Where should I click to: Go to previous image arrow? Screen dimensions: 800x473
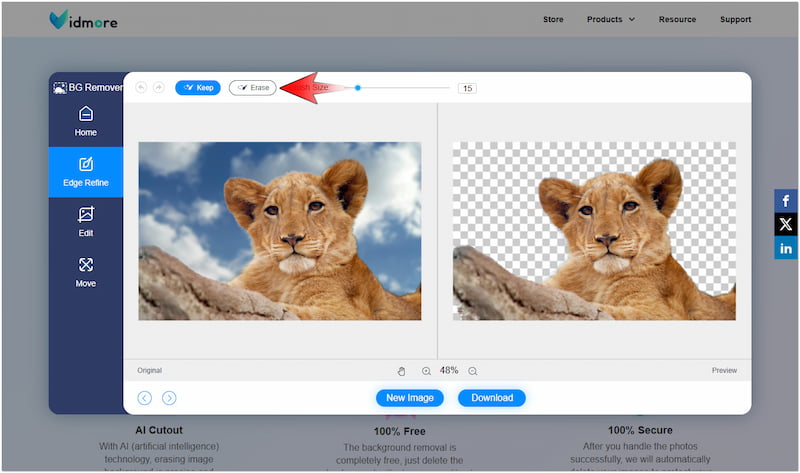point(145,398)
